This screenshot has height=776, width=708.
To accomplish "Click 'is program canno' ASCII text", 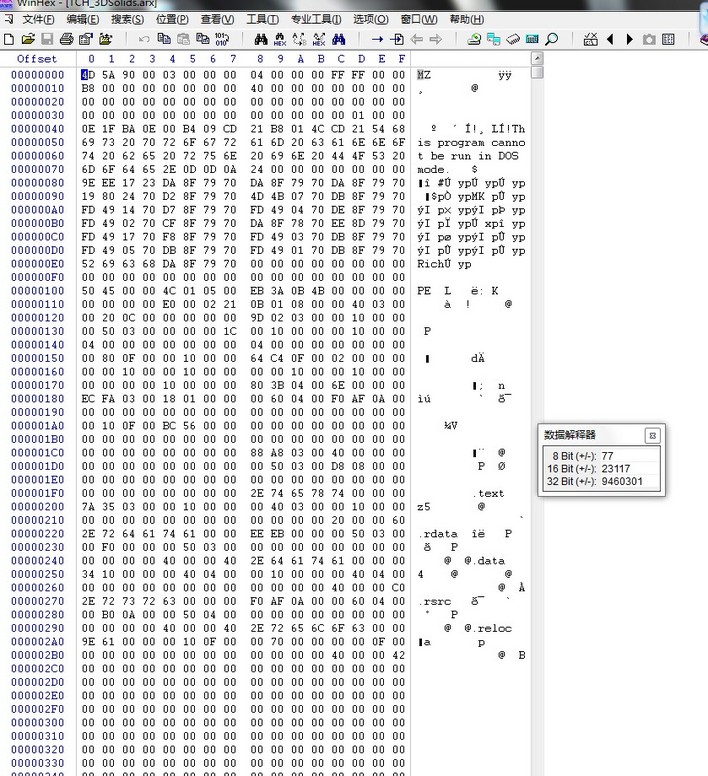I will 471,143.
